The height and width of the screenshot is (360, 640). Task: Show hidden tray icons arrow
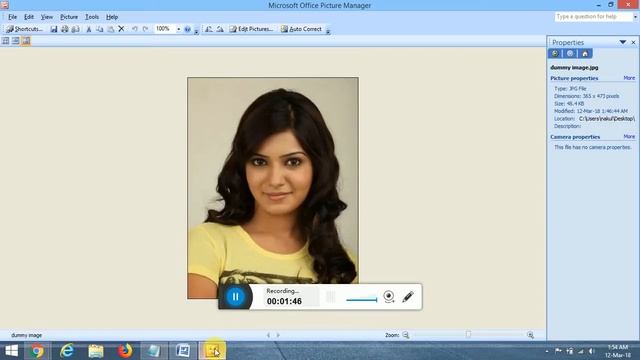tap(547, 351)
